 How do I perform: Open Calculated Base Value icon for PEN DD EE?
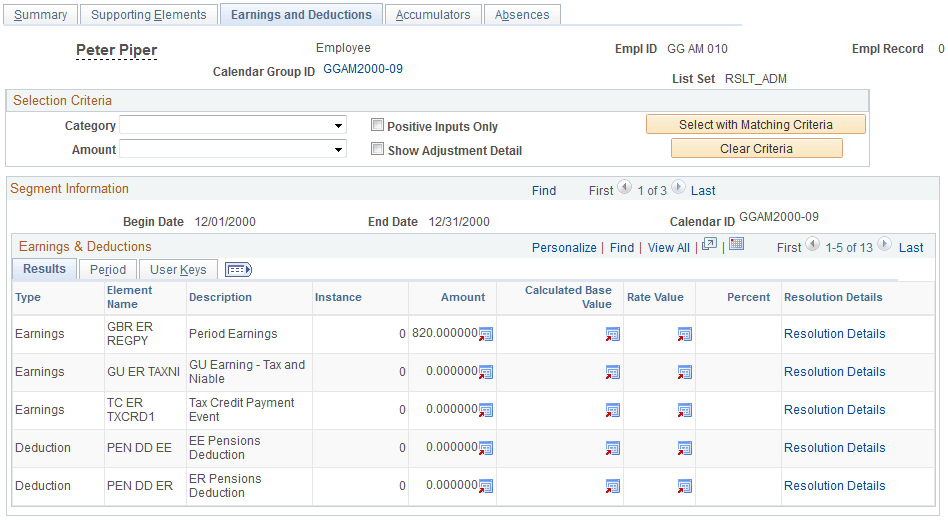click(x=612, y=448)
